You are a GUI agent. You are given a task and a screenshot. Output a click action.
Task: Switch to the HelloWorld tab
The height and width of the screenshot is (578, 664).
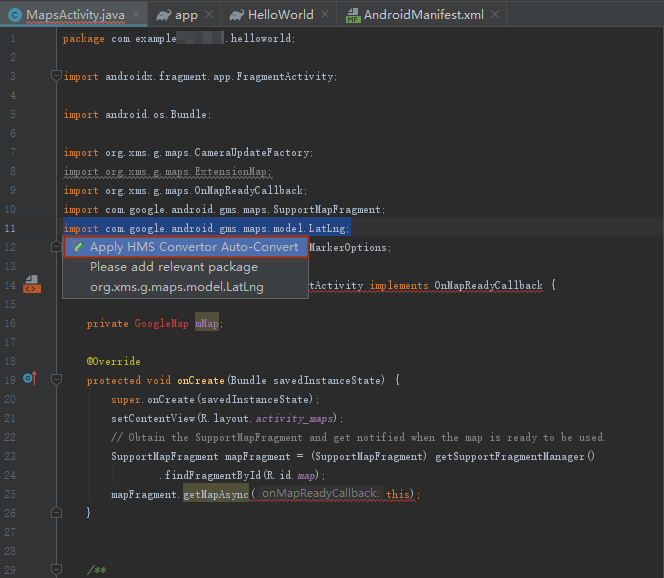click(279, 15)
